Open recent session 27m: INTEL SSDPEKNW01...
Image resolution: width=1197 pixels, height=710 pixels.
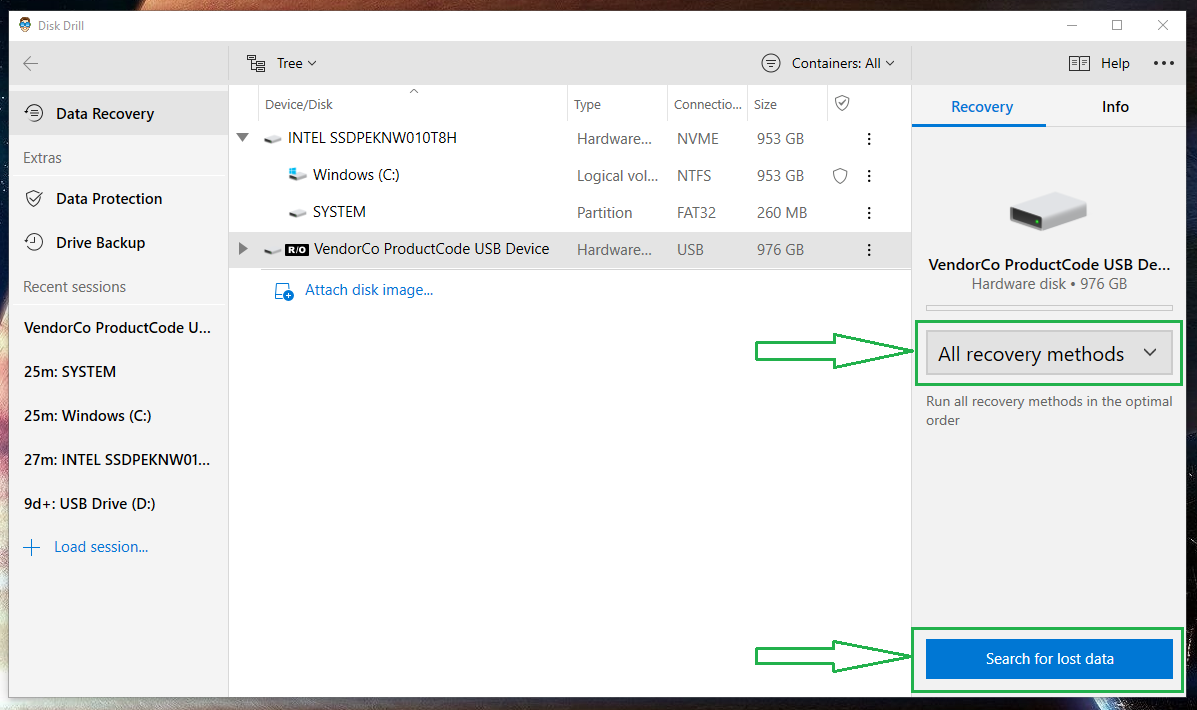[118, 460]
